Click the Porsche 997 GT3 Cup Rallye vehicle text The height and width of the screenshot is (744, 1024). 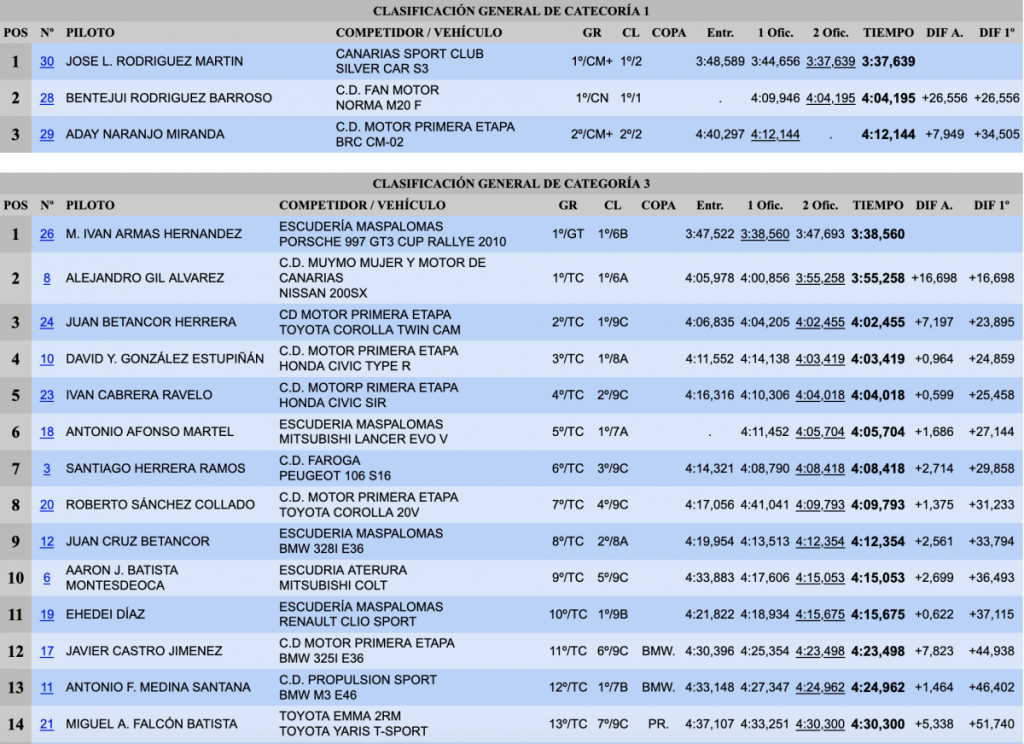[392, 242]
